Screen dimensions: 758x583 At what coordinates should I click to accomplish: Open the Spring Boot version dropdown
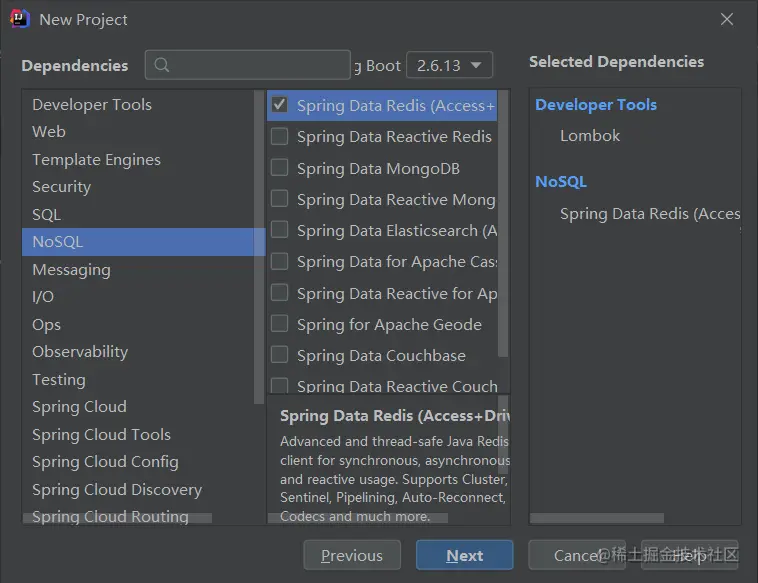[449, 65]
